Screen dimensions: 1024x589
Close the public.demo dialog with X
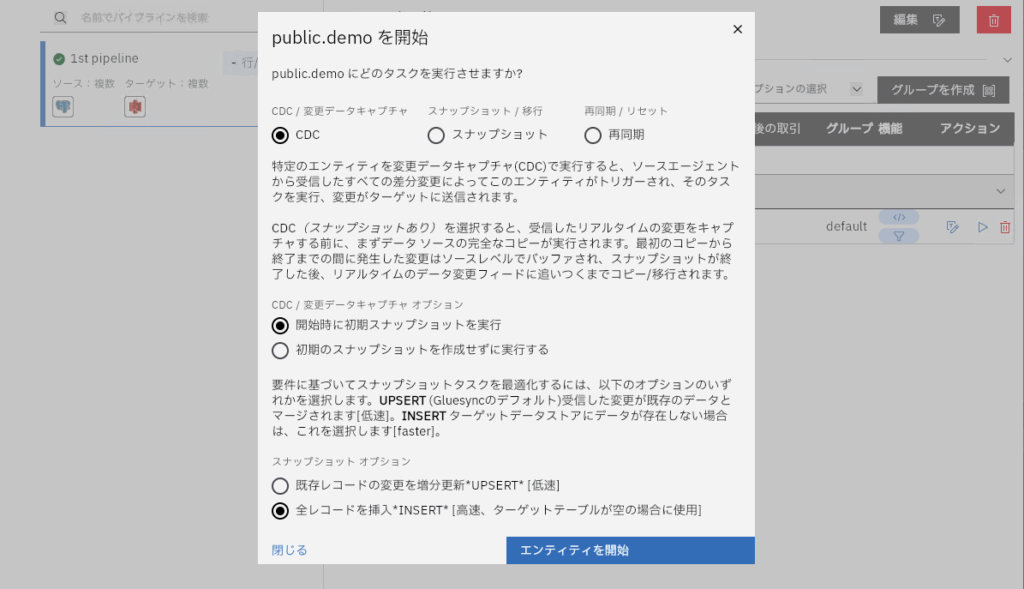(x=738, y=29)
